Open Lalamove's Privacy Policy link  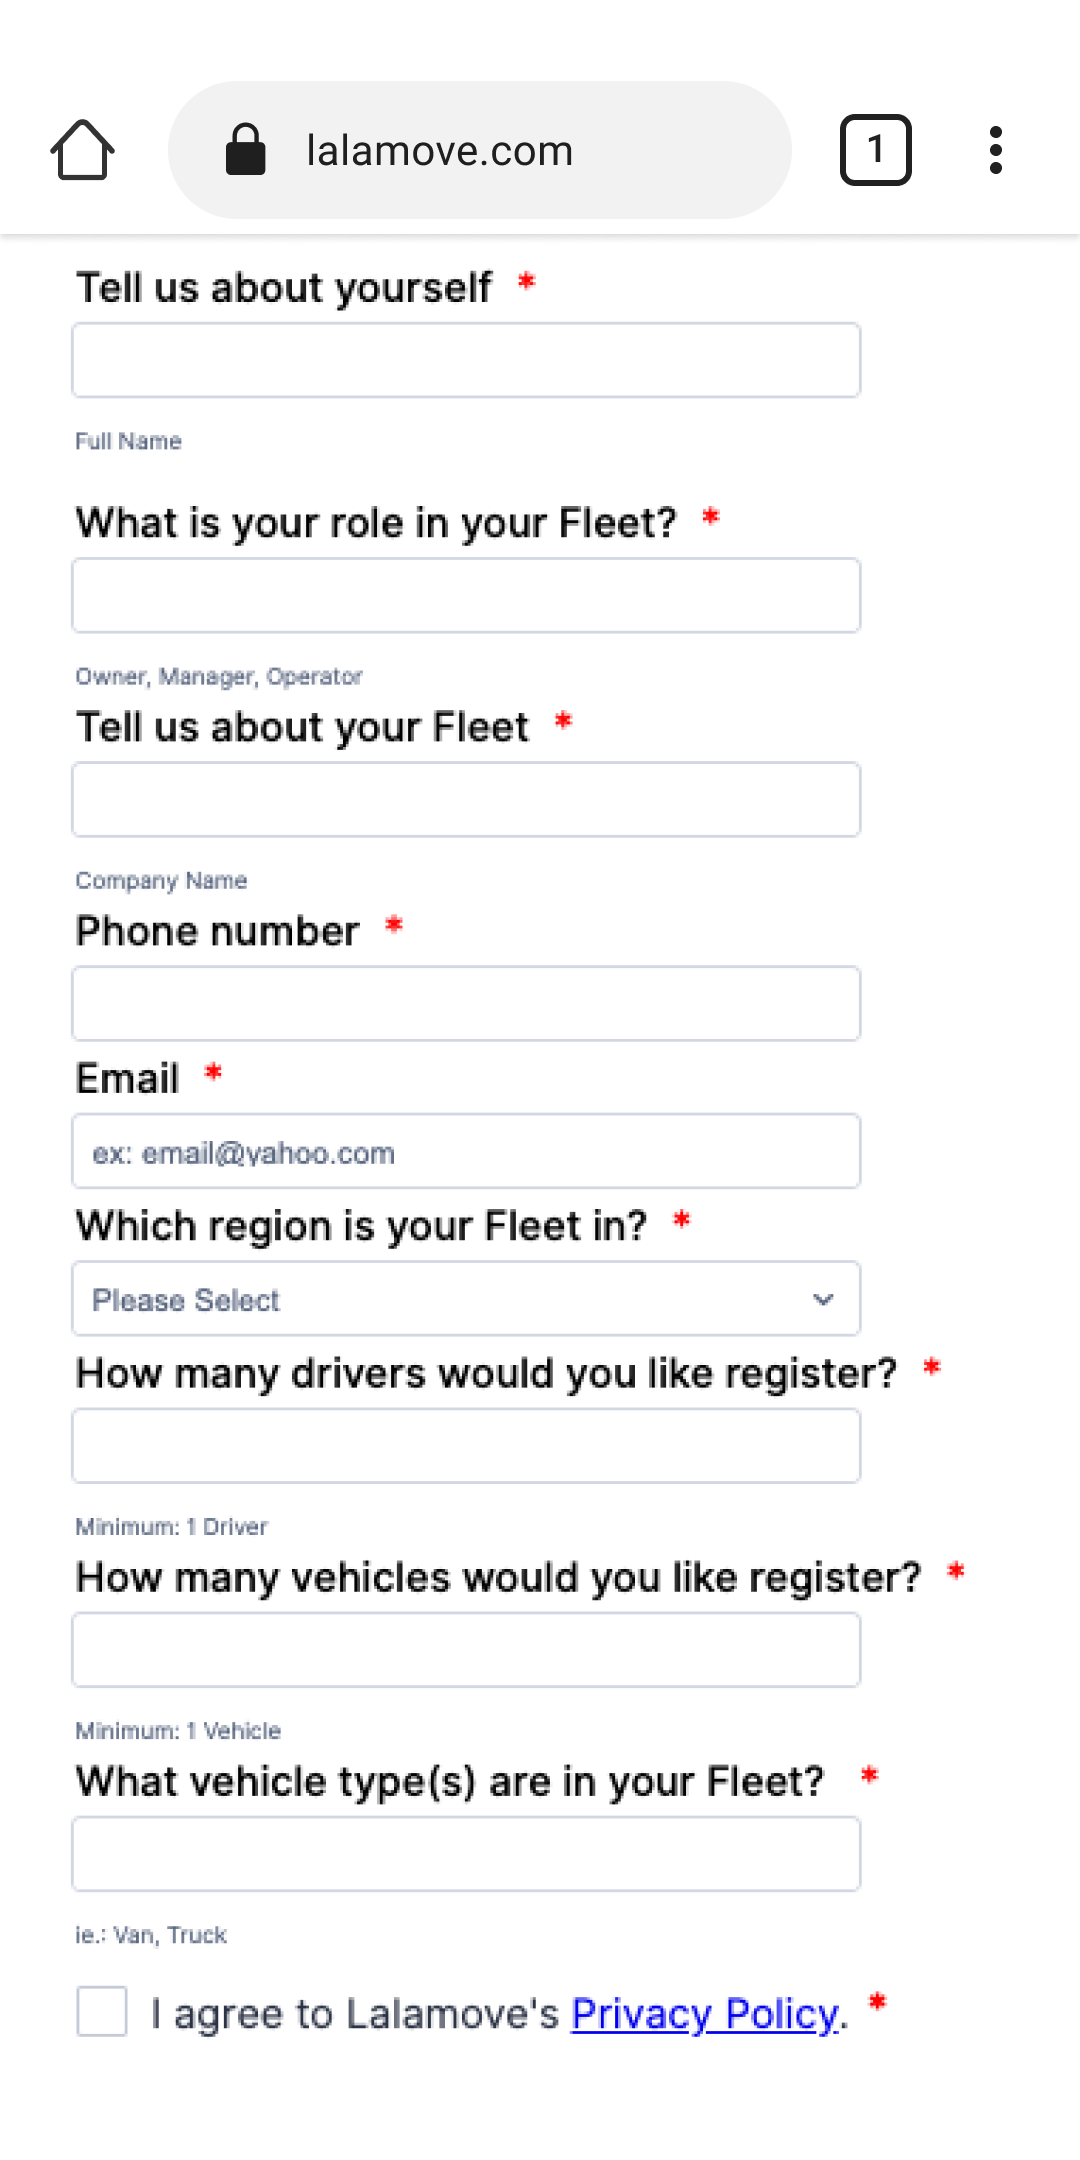(704, 2014)
